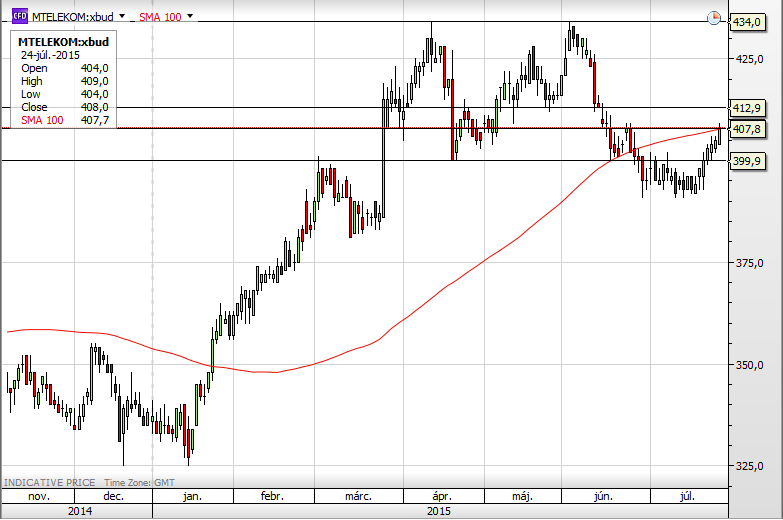The height and width of the screenshot is (520, 783).
Task: Click the máj. month label on time axis
Action: 522,497
